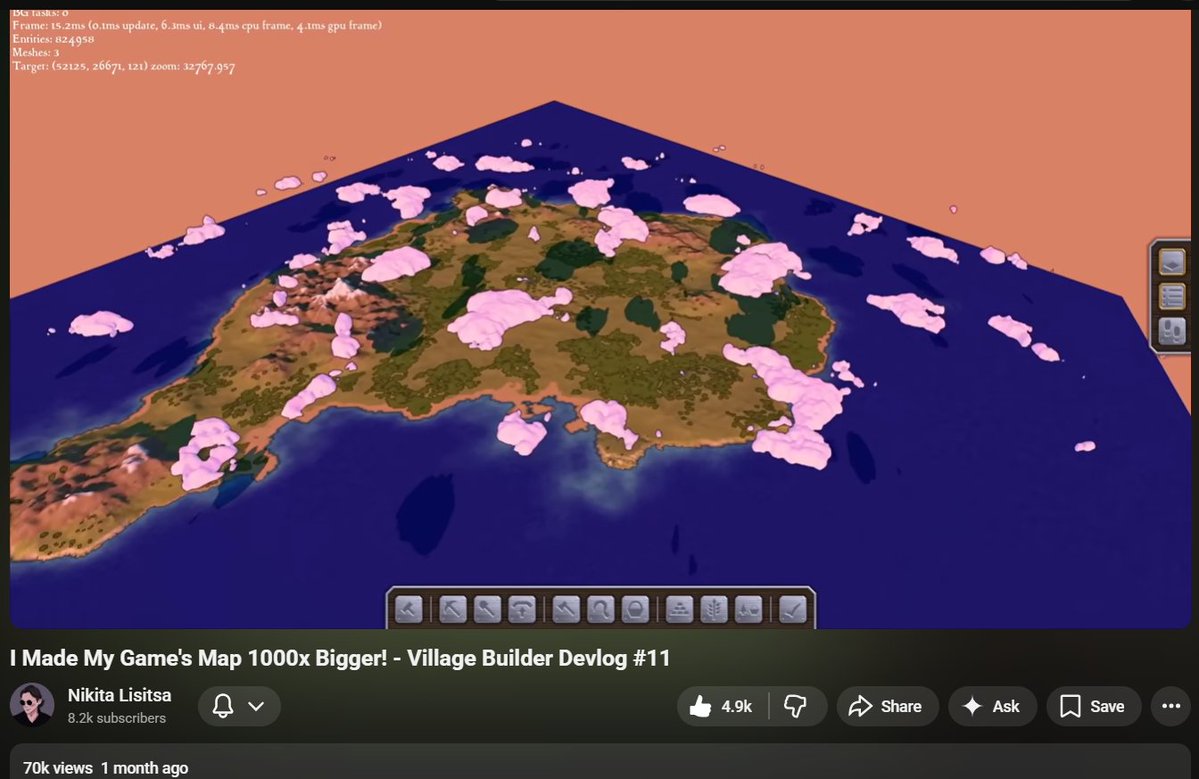Screen dimensions: 1199x779
Task: Select the axe woodcutting tool
Action: tap(566, 610)
